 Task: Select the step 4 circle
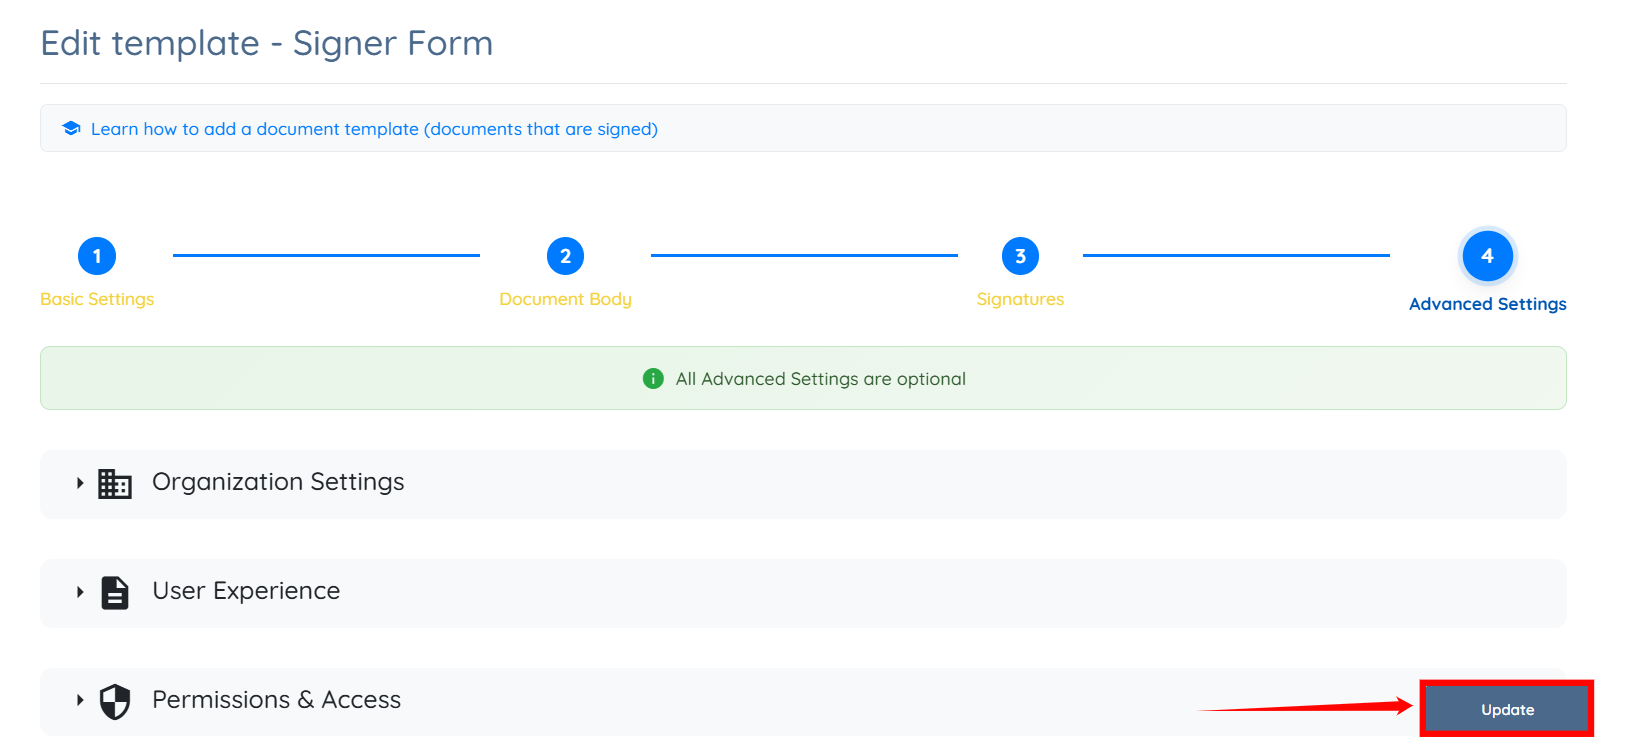1488,256
